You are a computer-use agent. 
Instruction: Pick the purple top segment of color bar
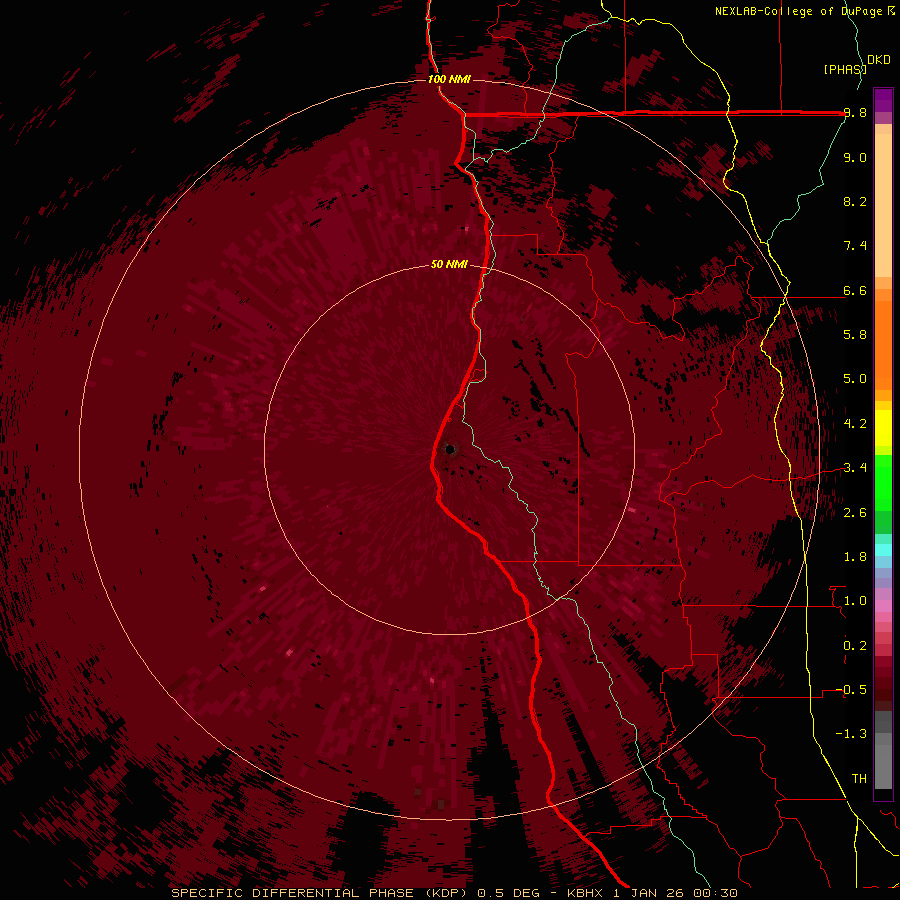pos(883,100)
